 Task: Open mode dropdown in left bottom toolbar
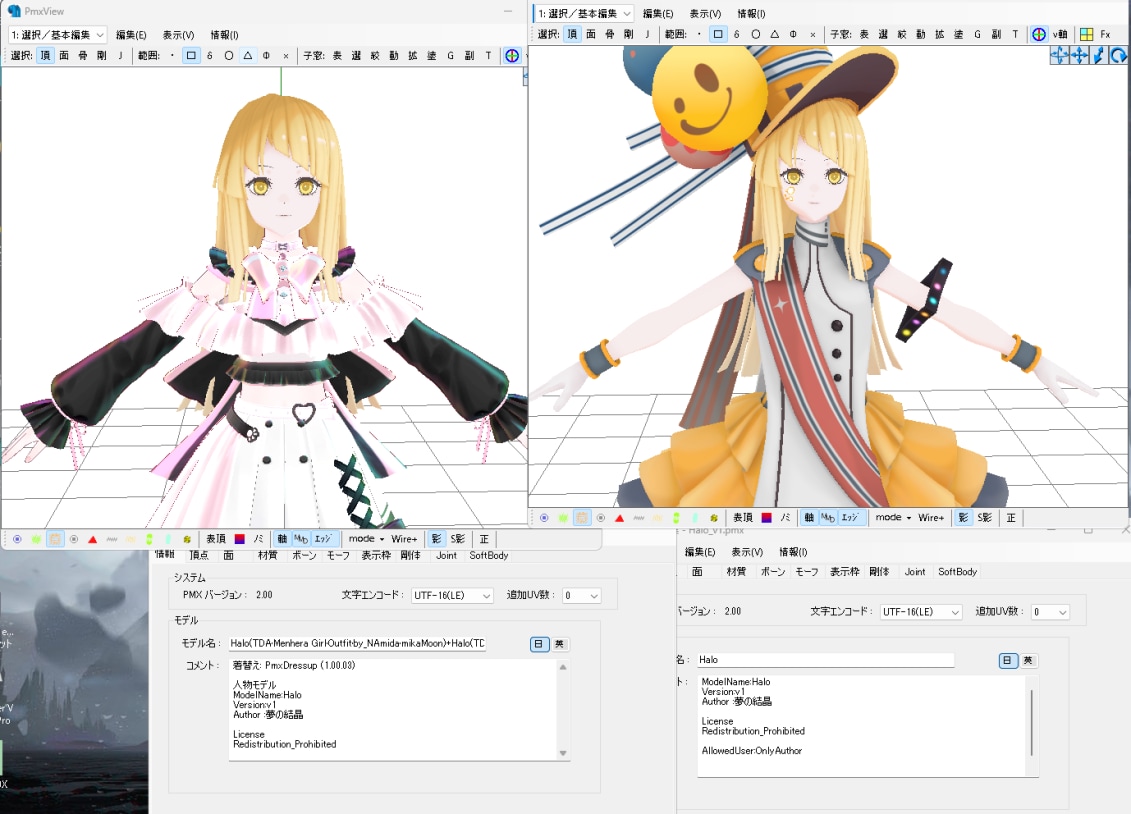pos(366,539)
